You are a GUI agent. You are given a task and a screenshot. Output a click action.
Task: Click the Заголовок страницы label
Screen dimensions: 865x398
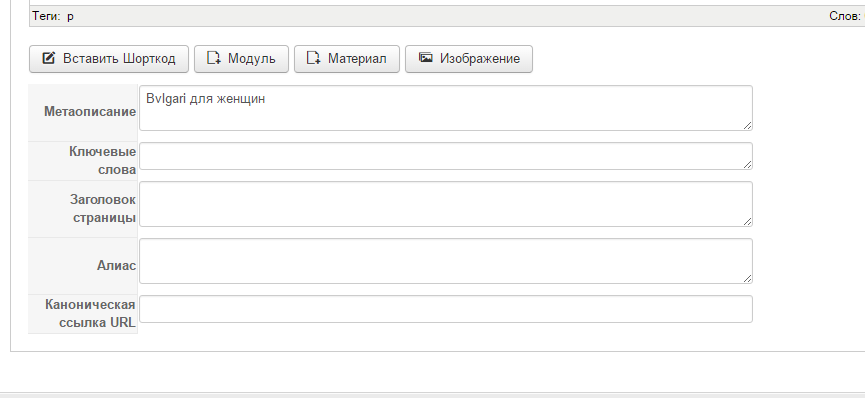click(x=103, y=208)
